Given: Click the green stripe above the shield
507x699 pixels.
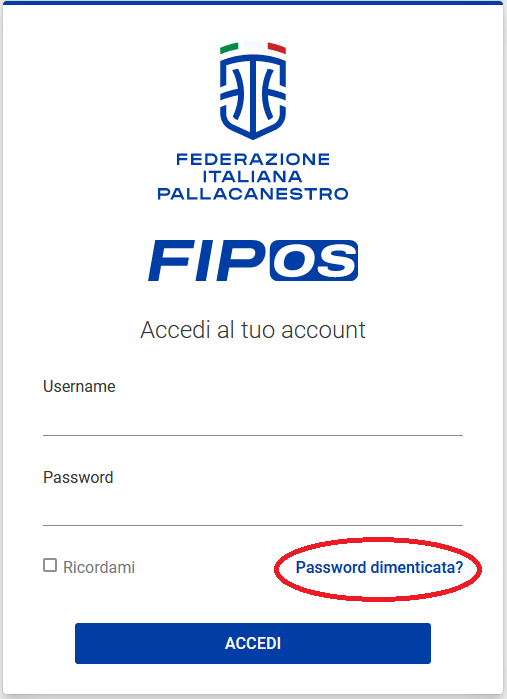Looking at the screenshot, I should pyautogui.click(x=229, y=48).
